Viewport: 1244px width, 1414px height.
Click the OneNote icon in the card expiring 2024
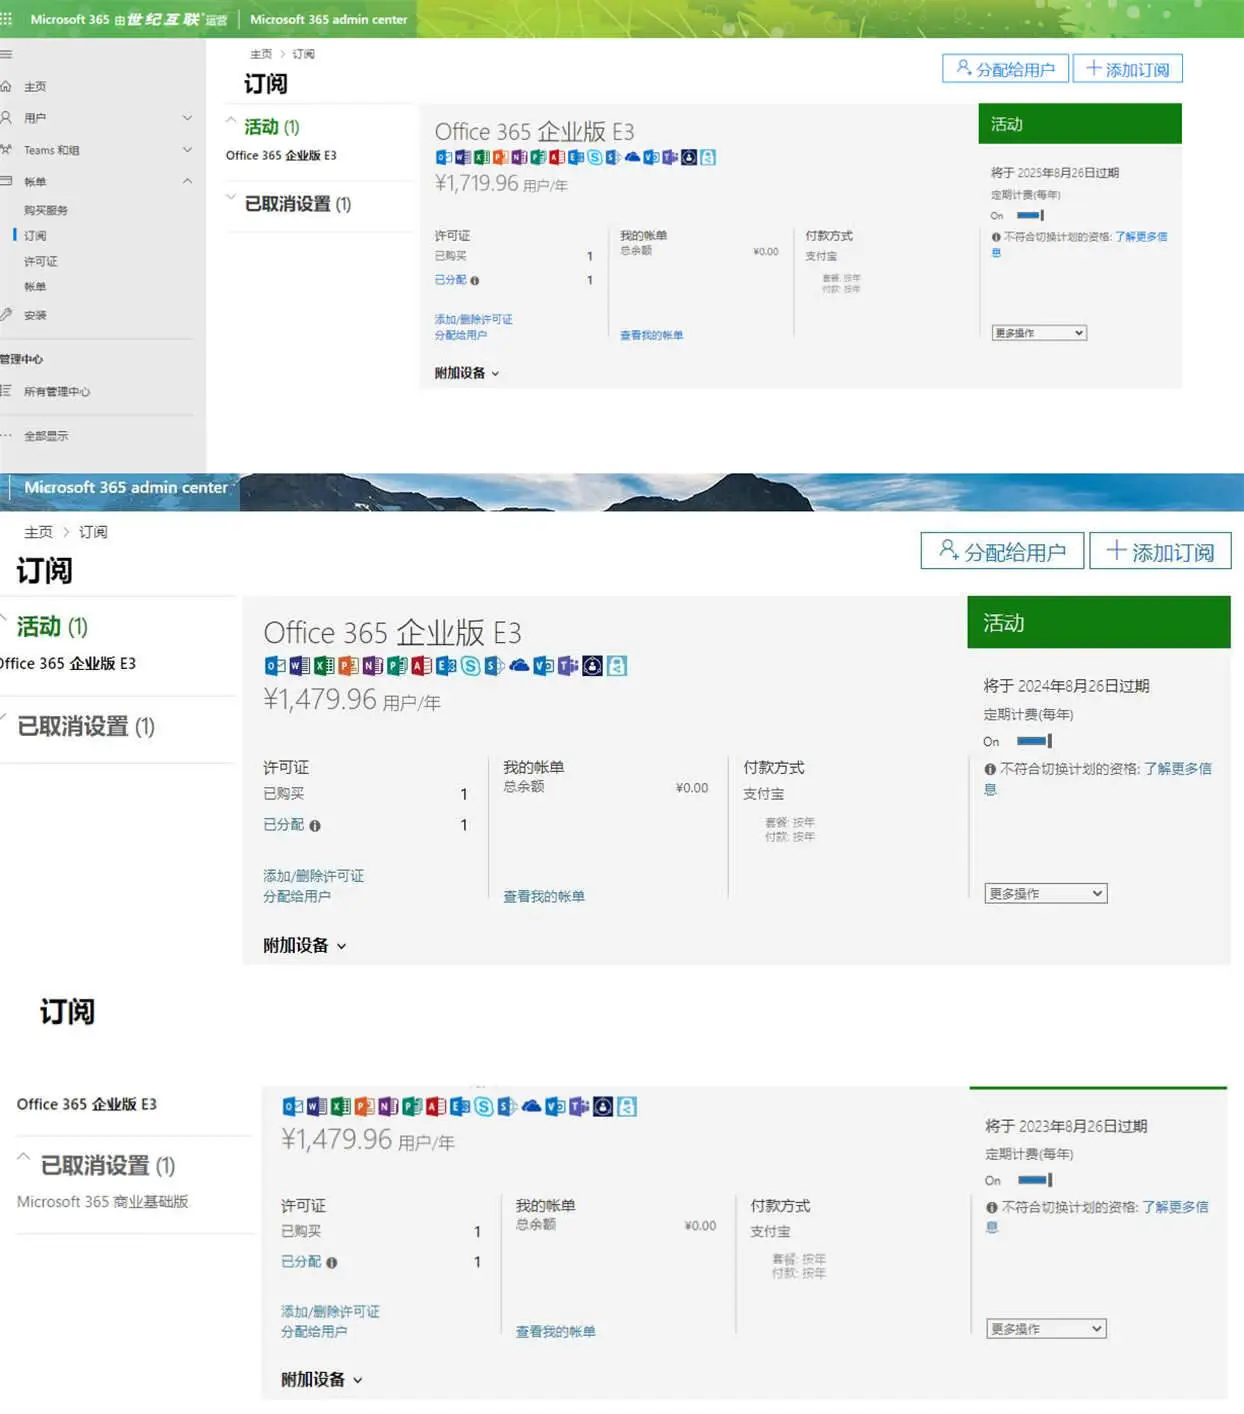(x=372, y=665)
